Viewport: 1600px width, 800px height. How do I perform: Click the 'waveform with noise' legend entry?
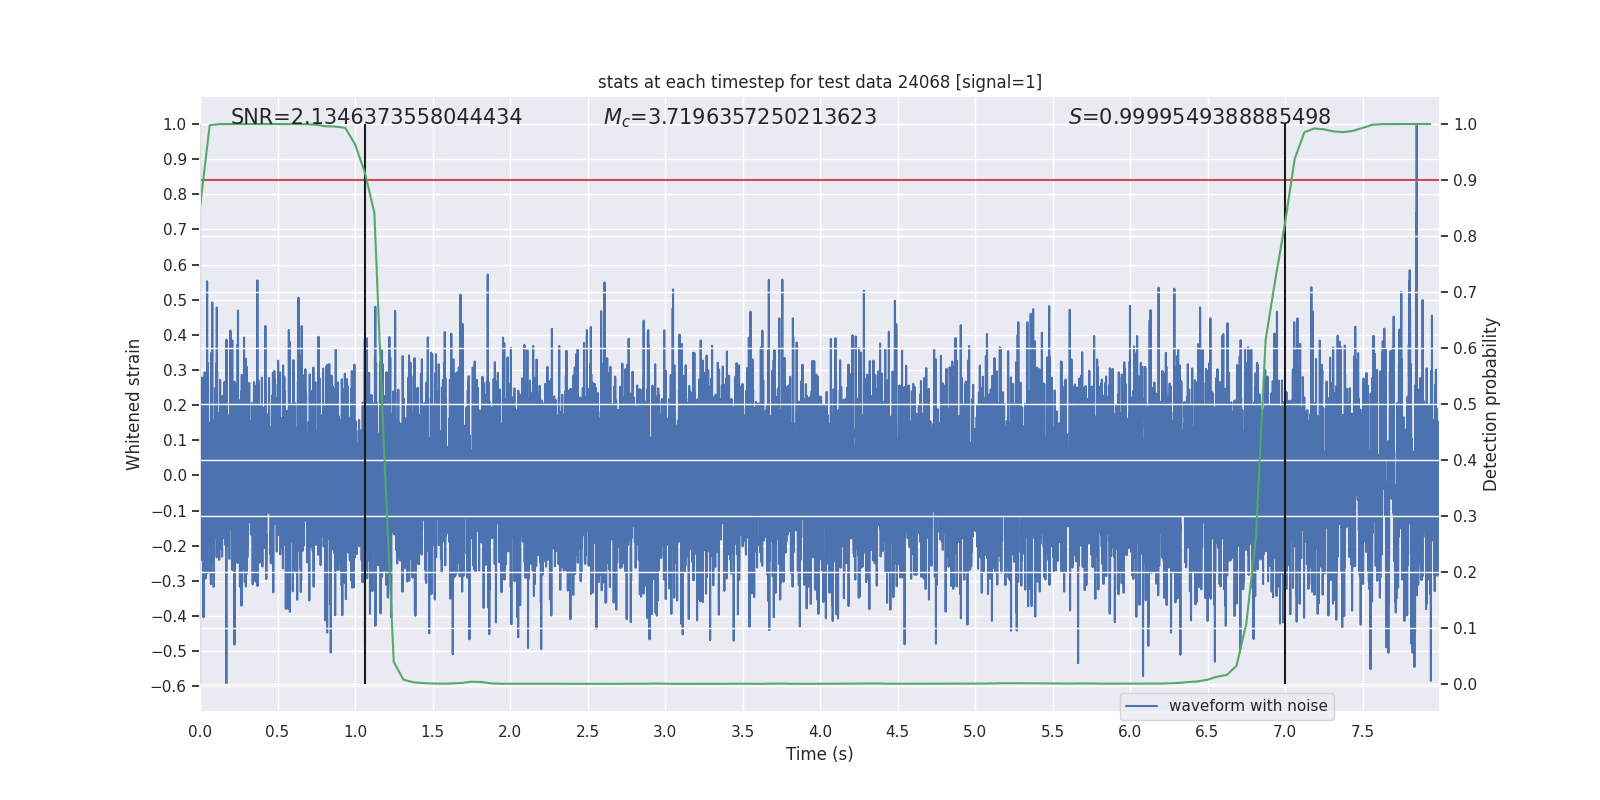(1248, 706)
